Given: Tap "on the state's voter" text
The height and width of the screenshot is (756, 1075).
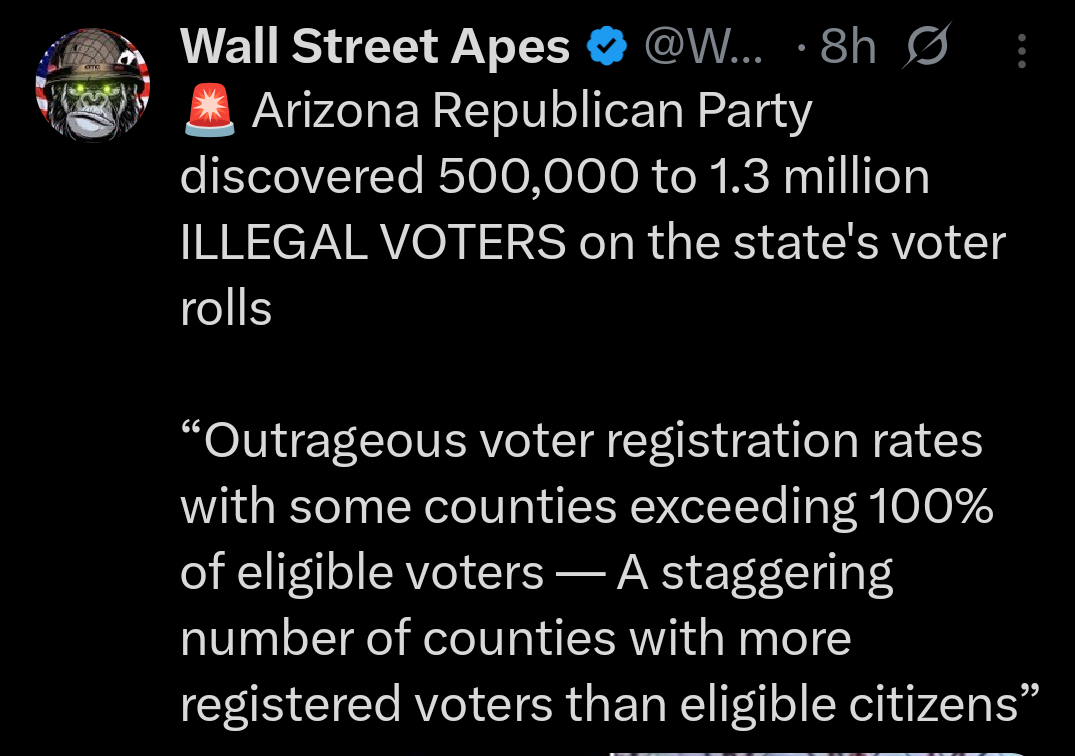Looking at the screenshot, I should coord(792,243).
